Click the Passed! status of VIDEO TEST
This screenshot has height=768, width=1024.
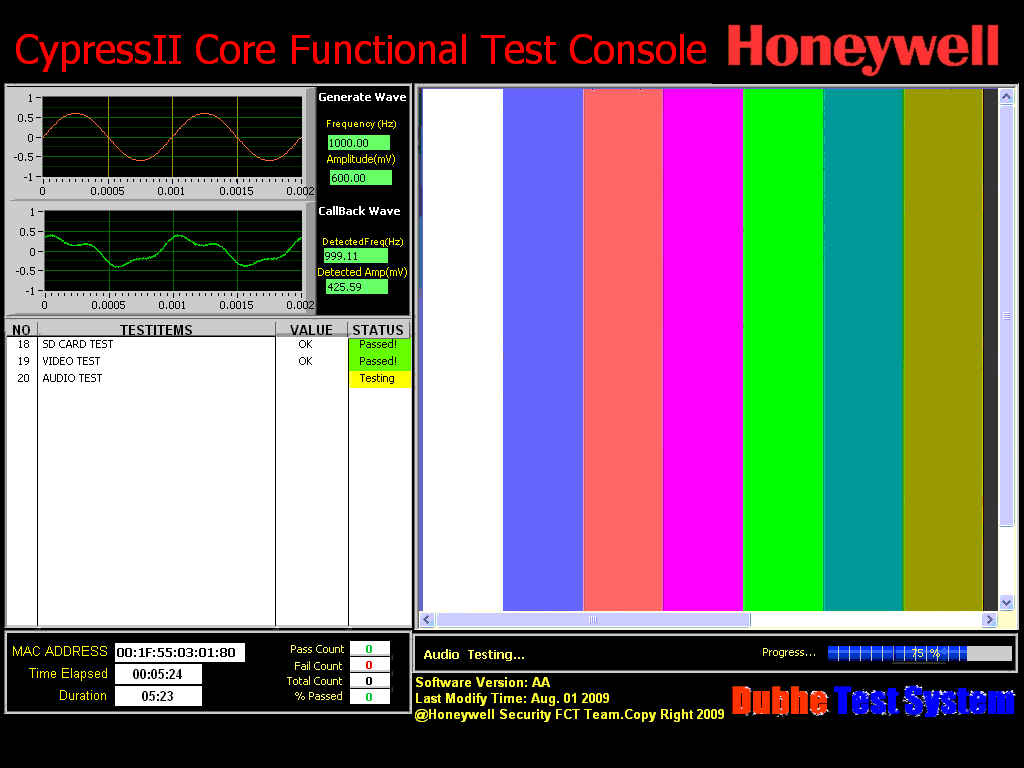379,361
